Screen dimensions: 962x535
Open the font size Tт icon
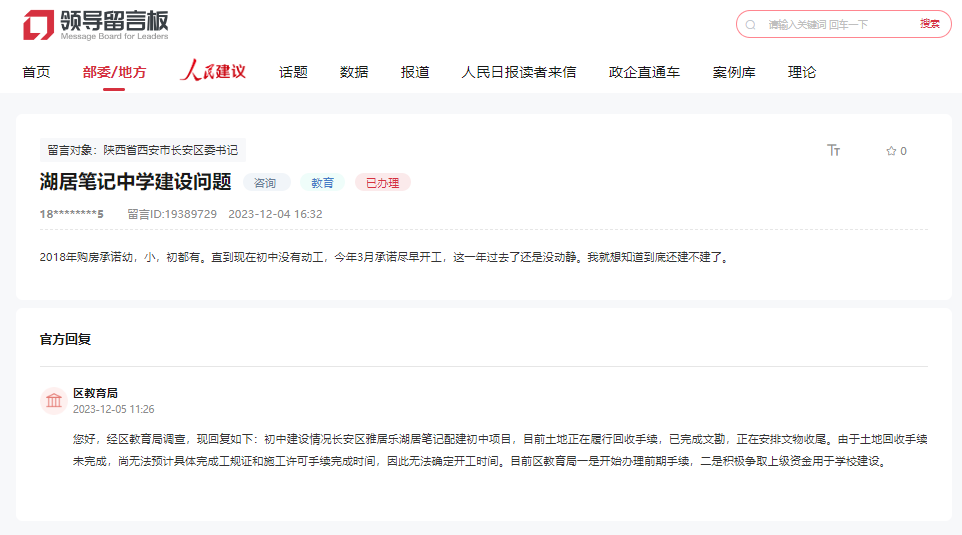833,150
